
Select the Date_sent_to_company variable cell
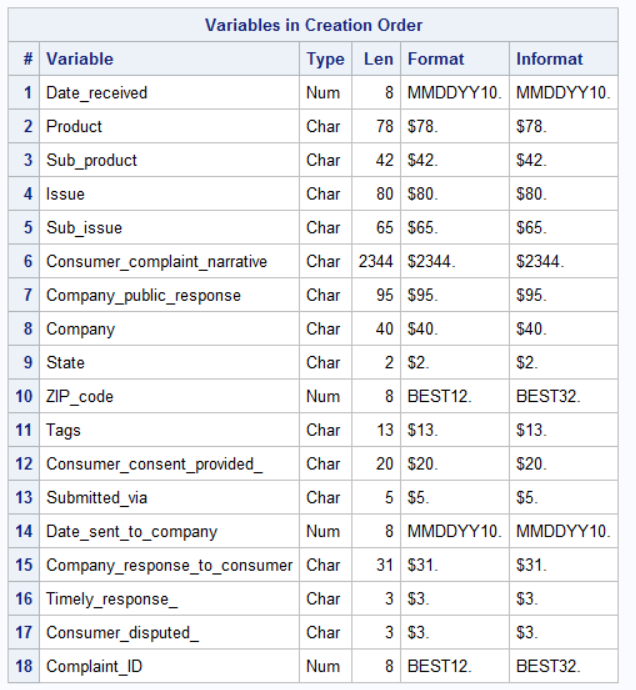(x=131, y=531)
